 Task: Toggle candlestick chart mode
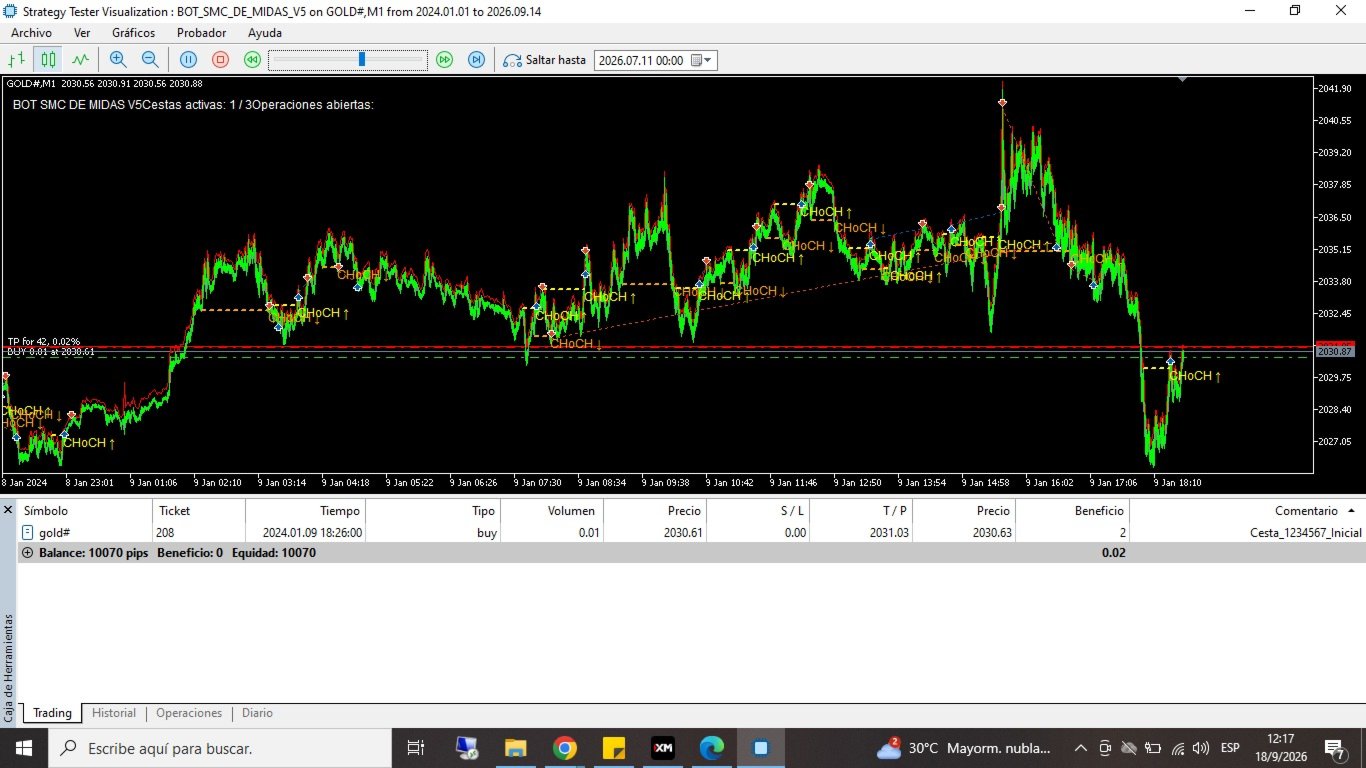coord(47,60)
